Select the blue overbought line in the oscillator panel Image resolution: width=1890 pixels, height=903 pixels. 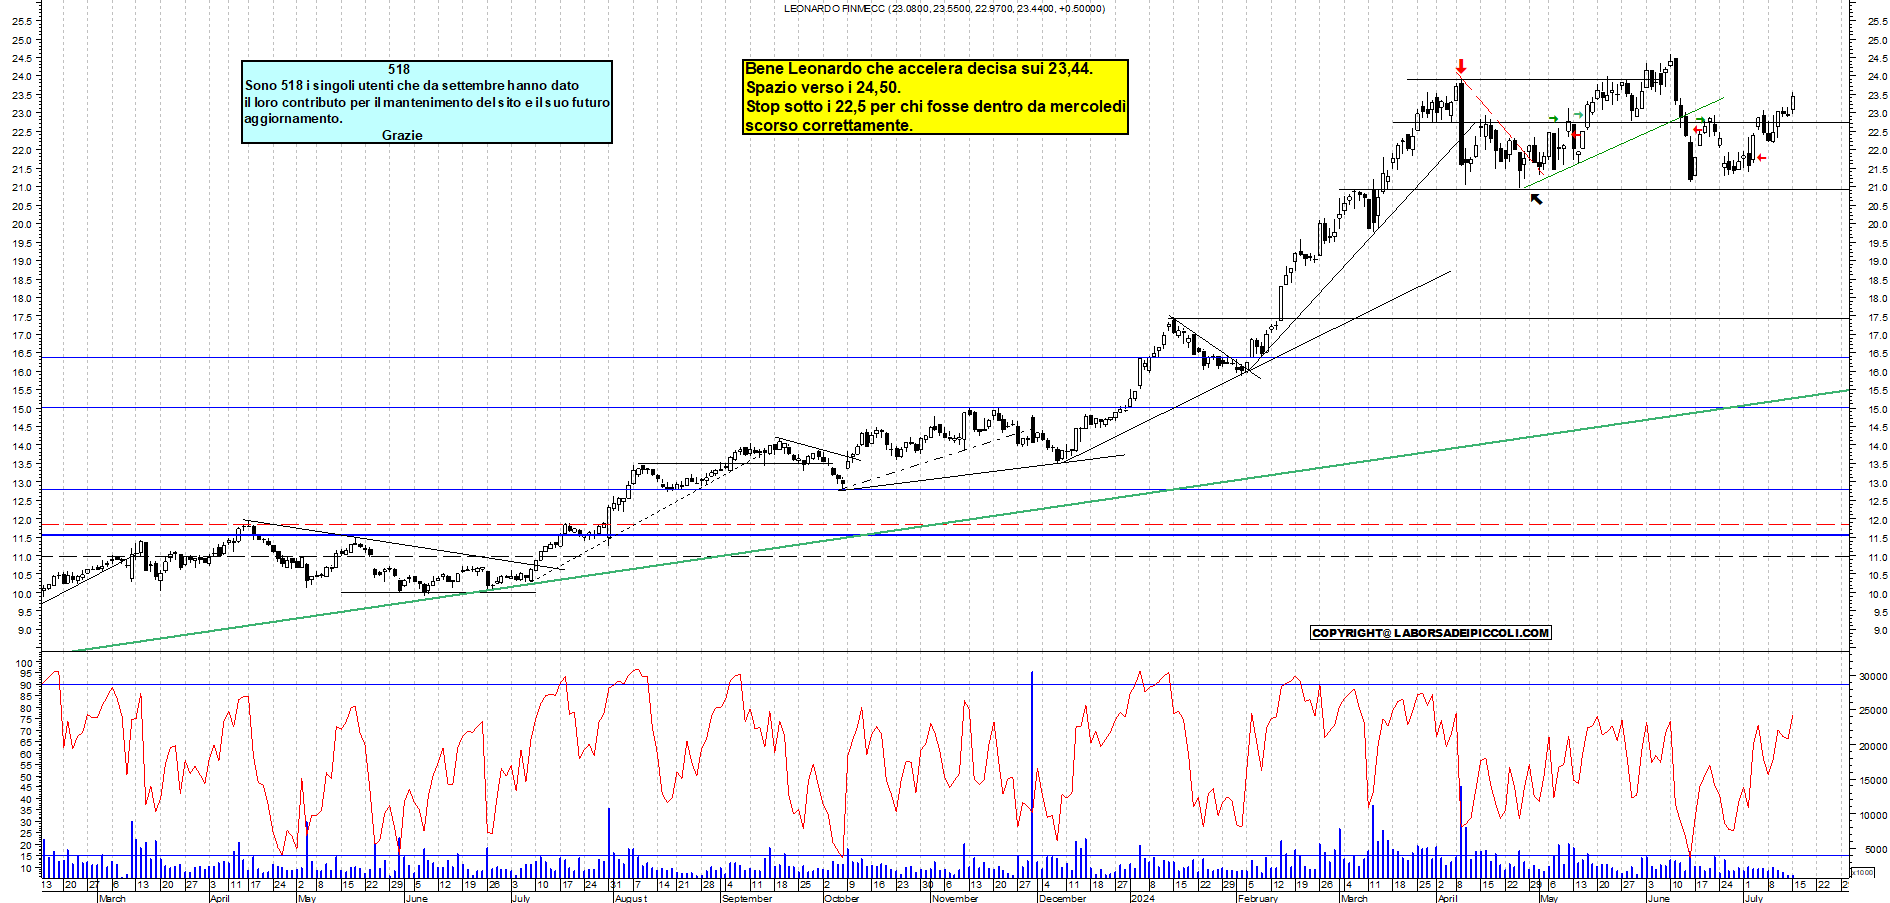945,685
